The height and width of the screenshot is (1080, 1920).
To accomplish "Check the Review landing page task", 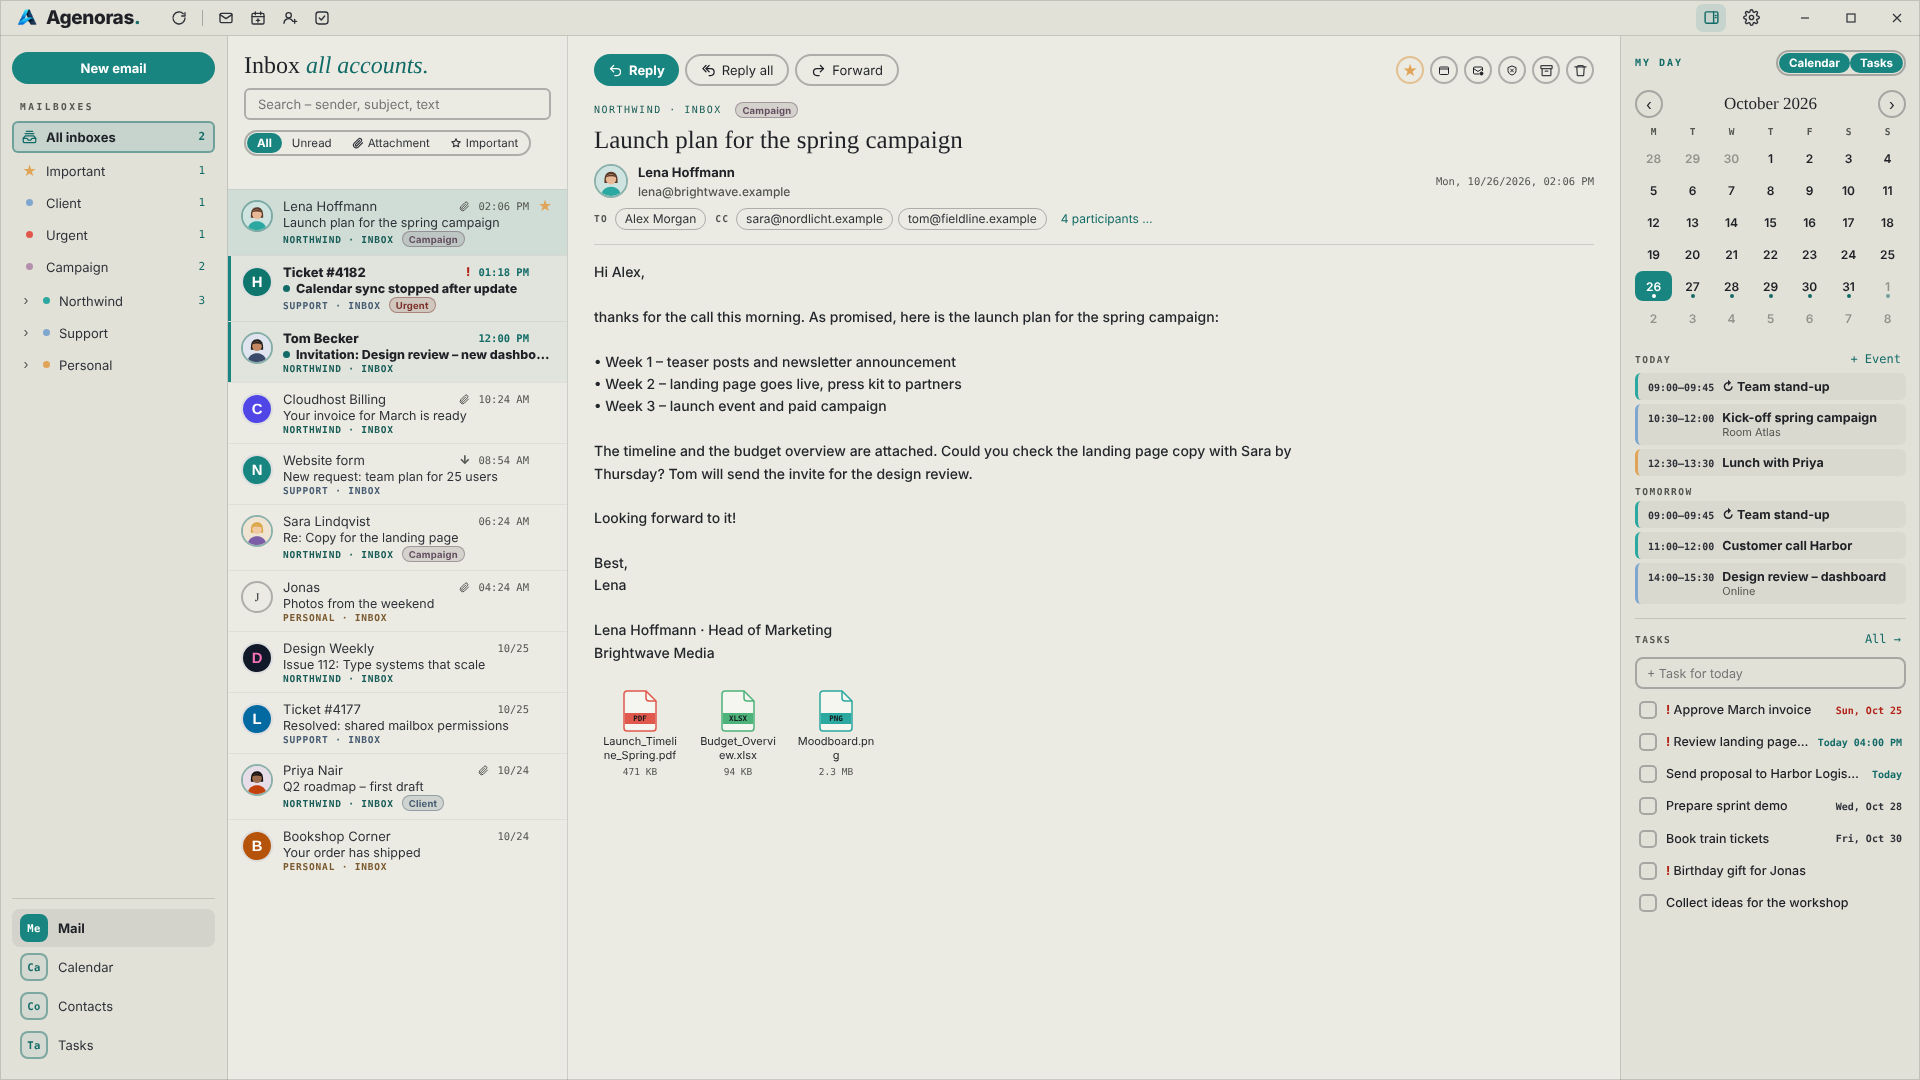I will tap(1648, 742).
